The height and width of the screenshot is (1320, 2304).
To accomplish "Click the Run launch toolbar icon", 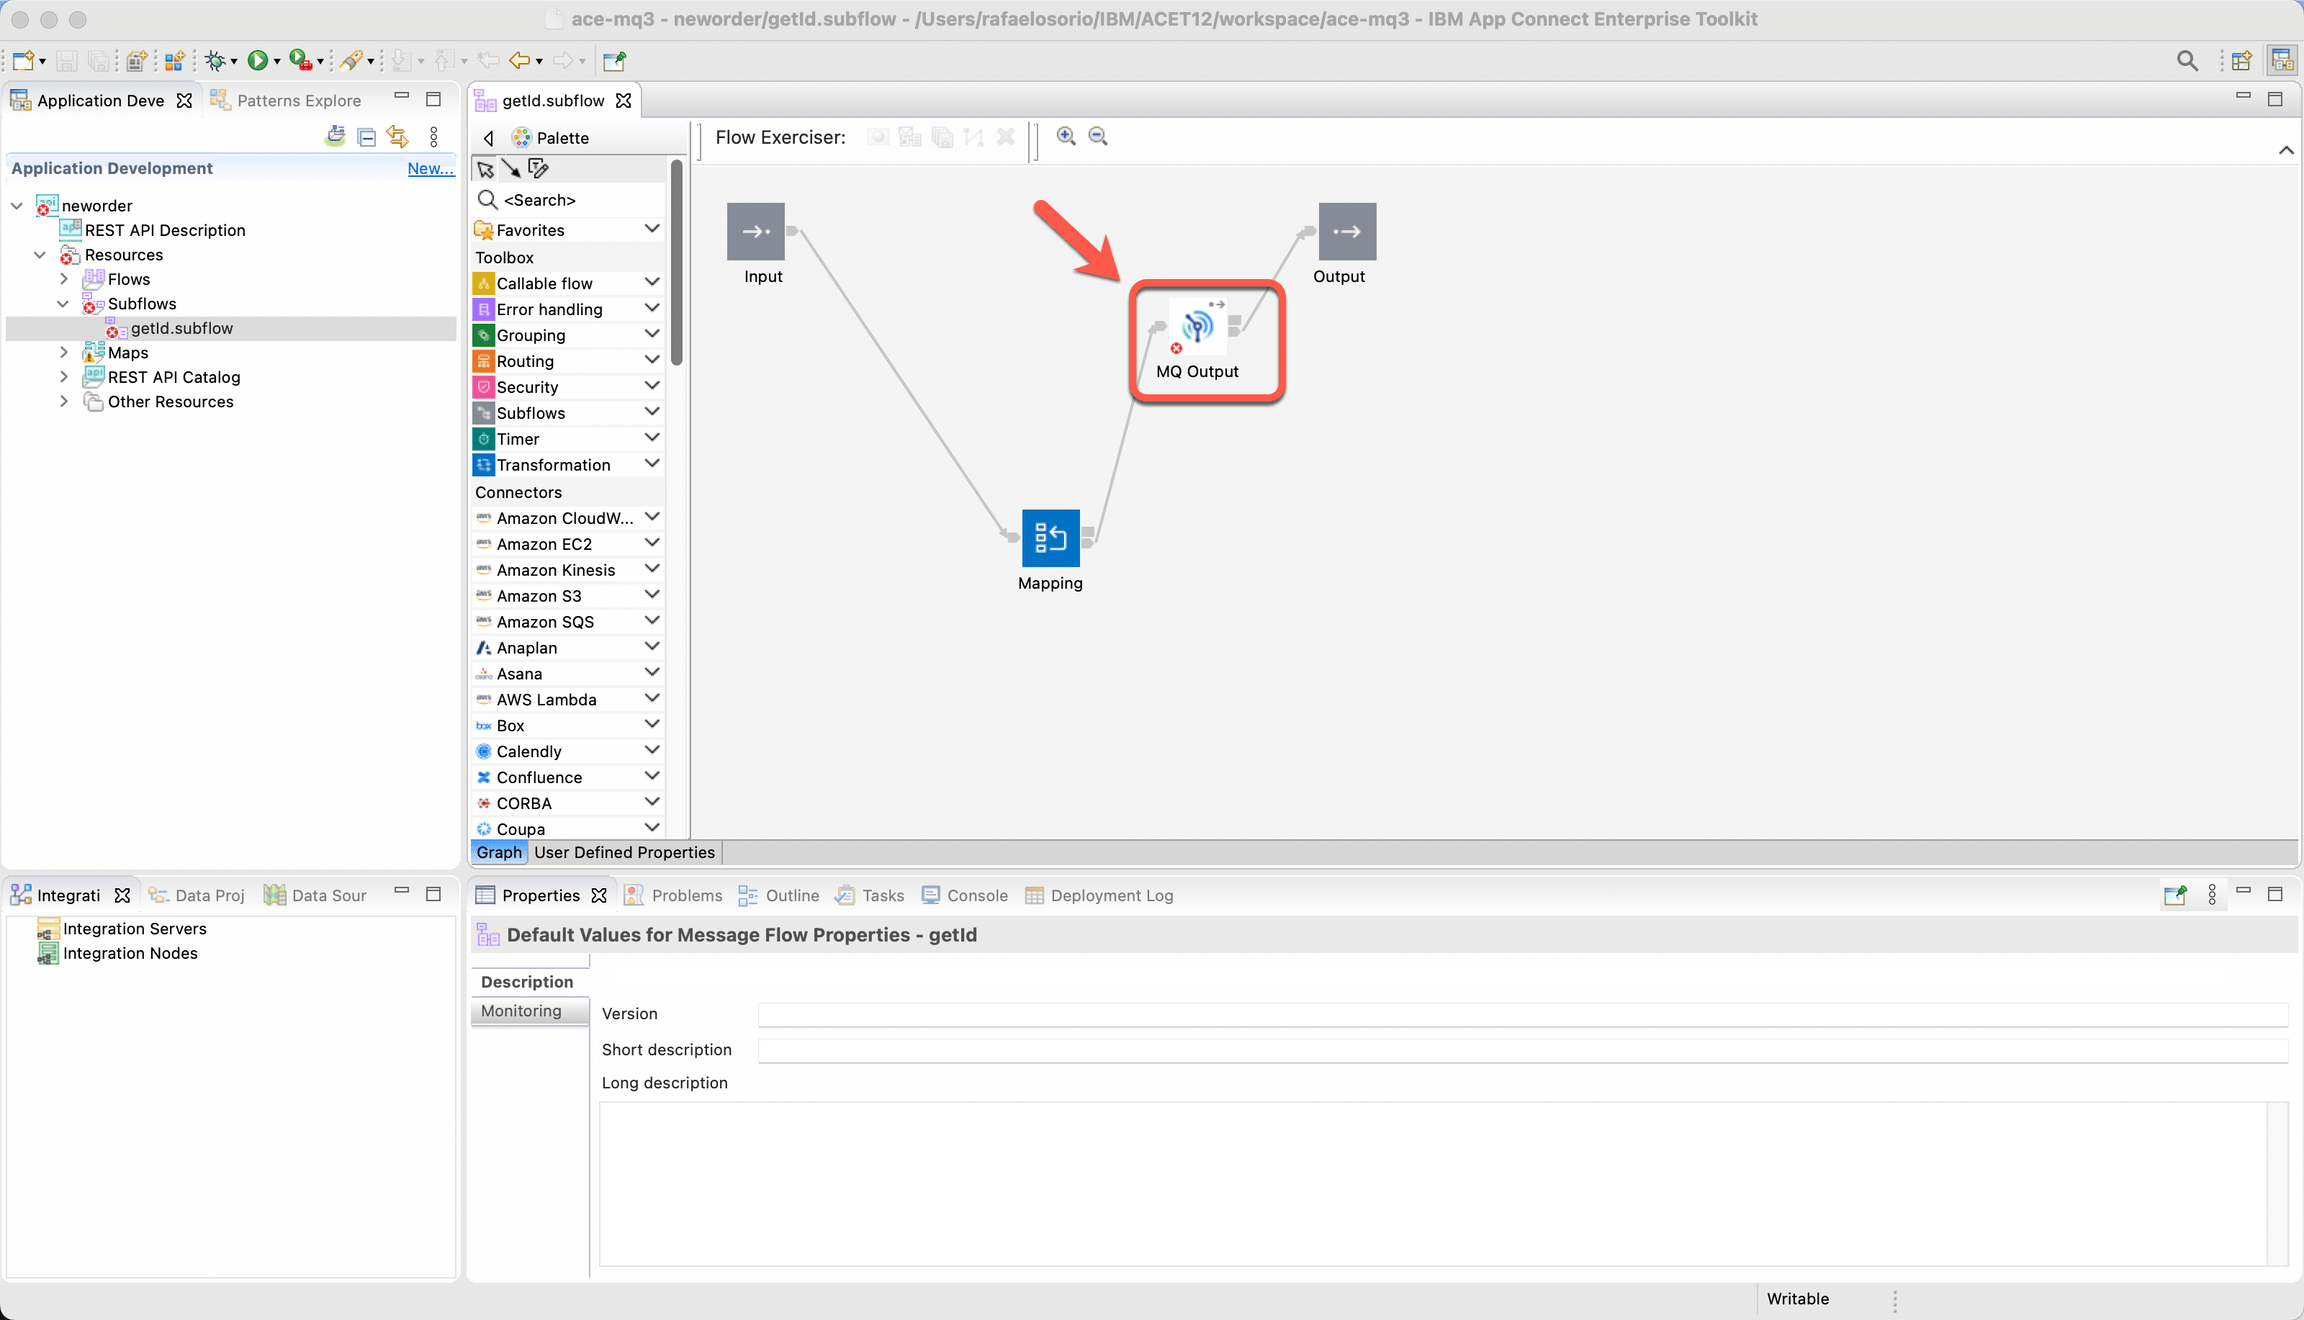I will (x=257, y=61).
